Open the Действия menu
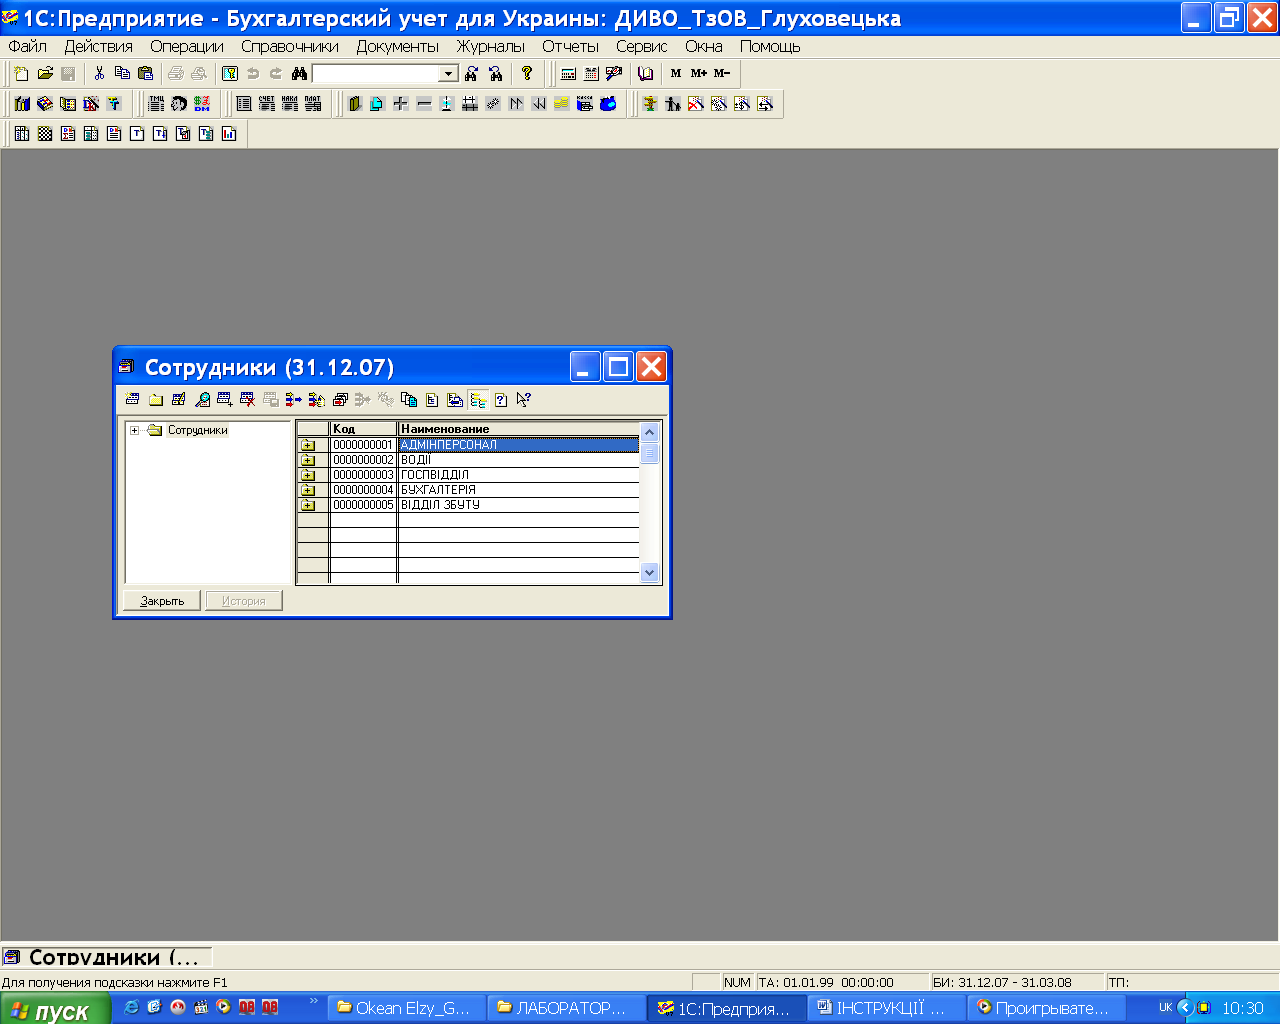This screenshot has height=1024, width=1280. 99,46
